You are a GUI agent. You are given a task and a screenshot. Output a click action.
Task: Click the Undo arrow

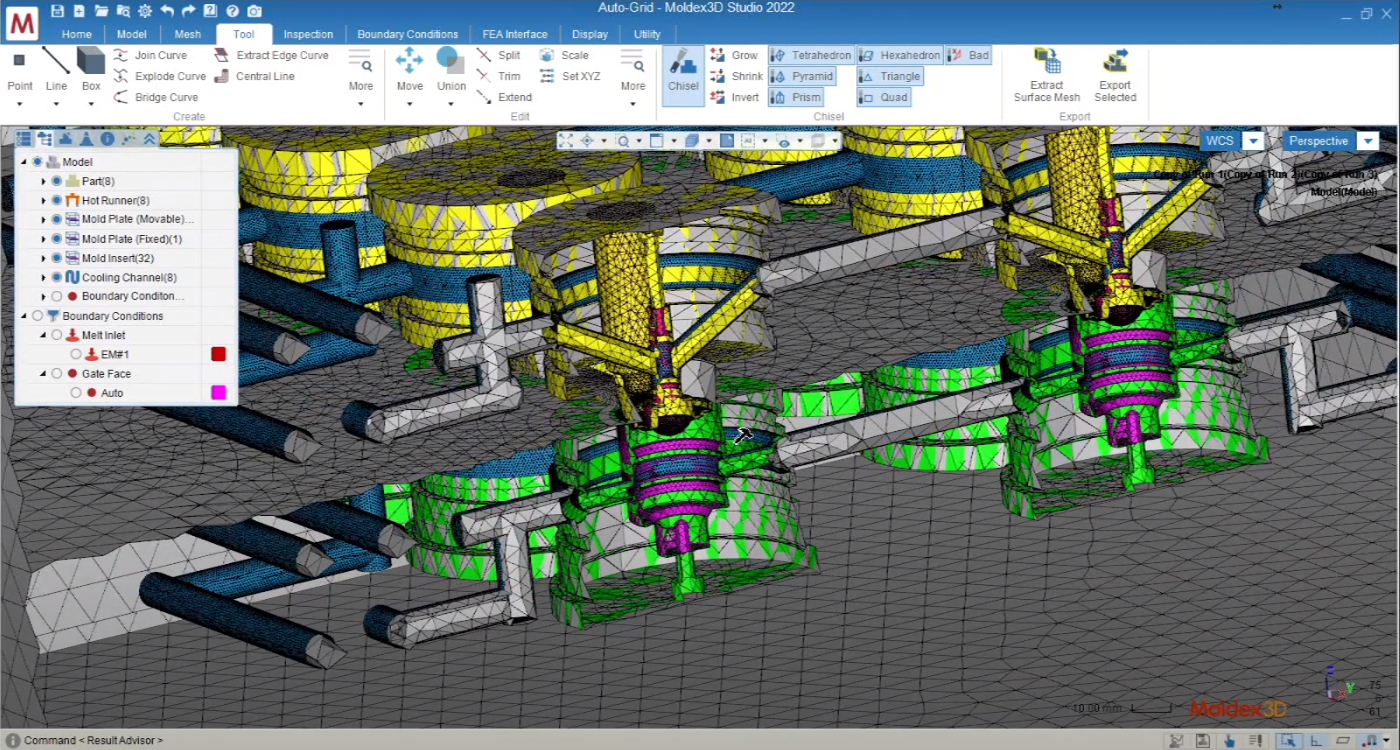(x=167, y=11)
